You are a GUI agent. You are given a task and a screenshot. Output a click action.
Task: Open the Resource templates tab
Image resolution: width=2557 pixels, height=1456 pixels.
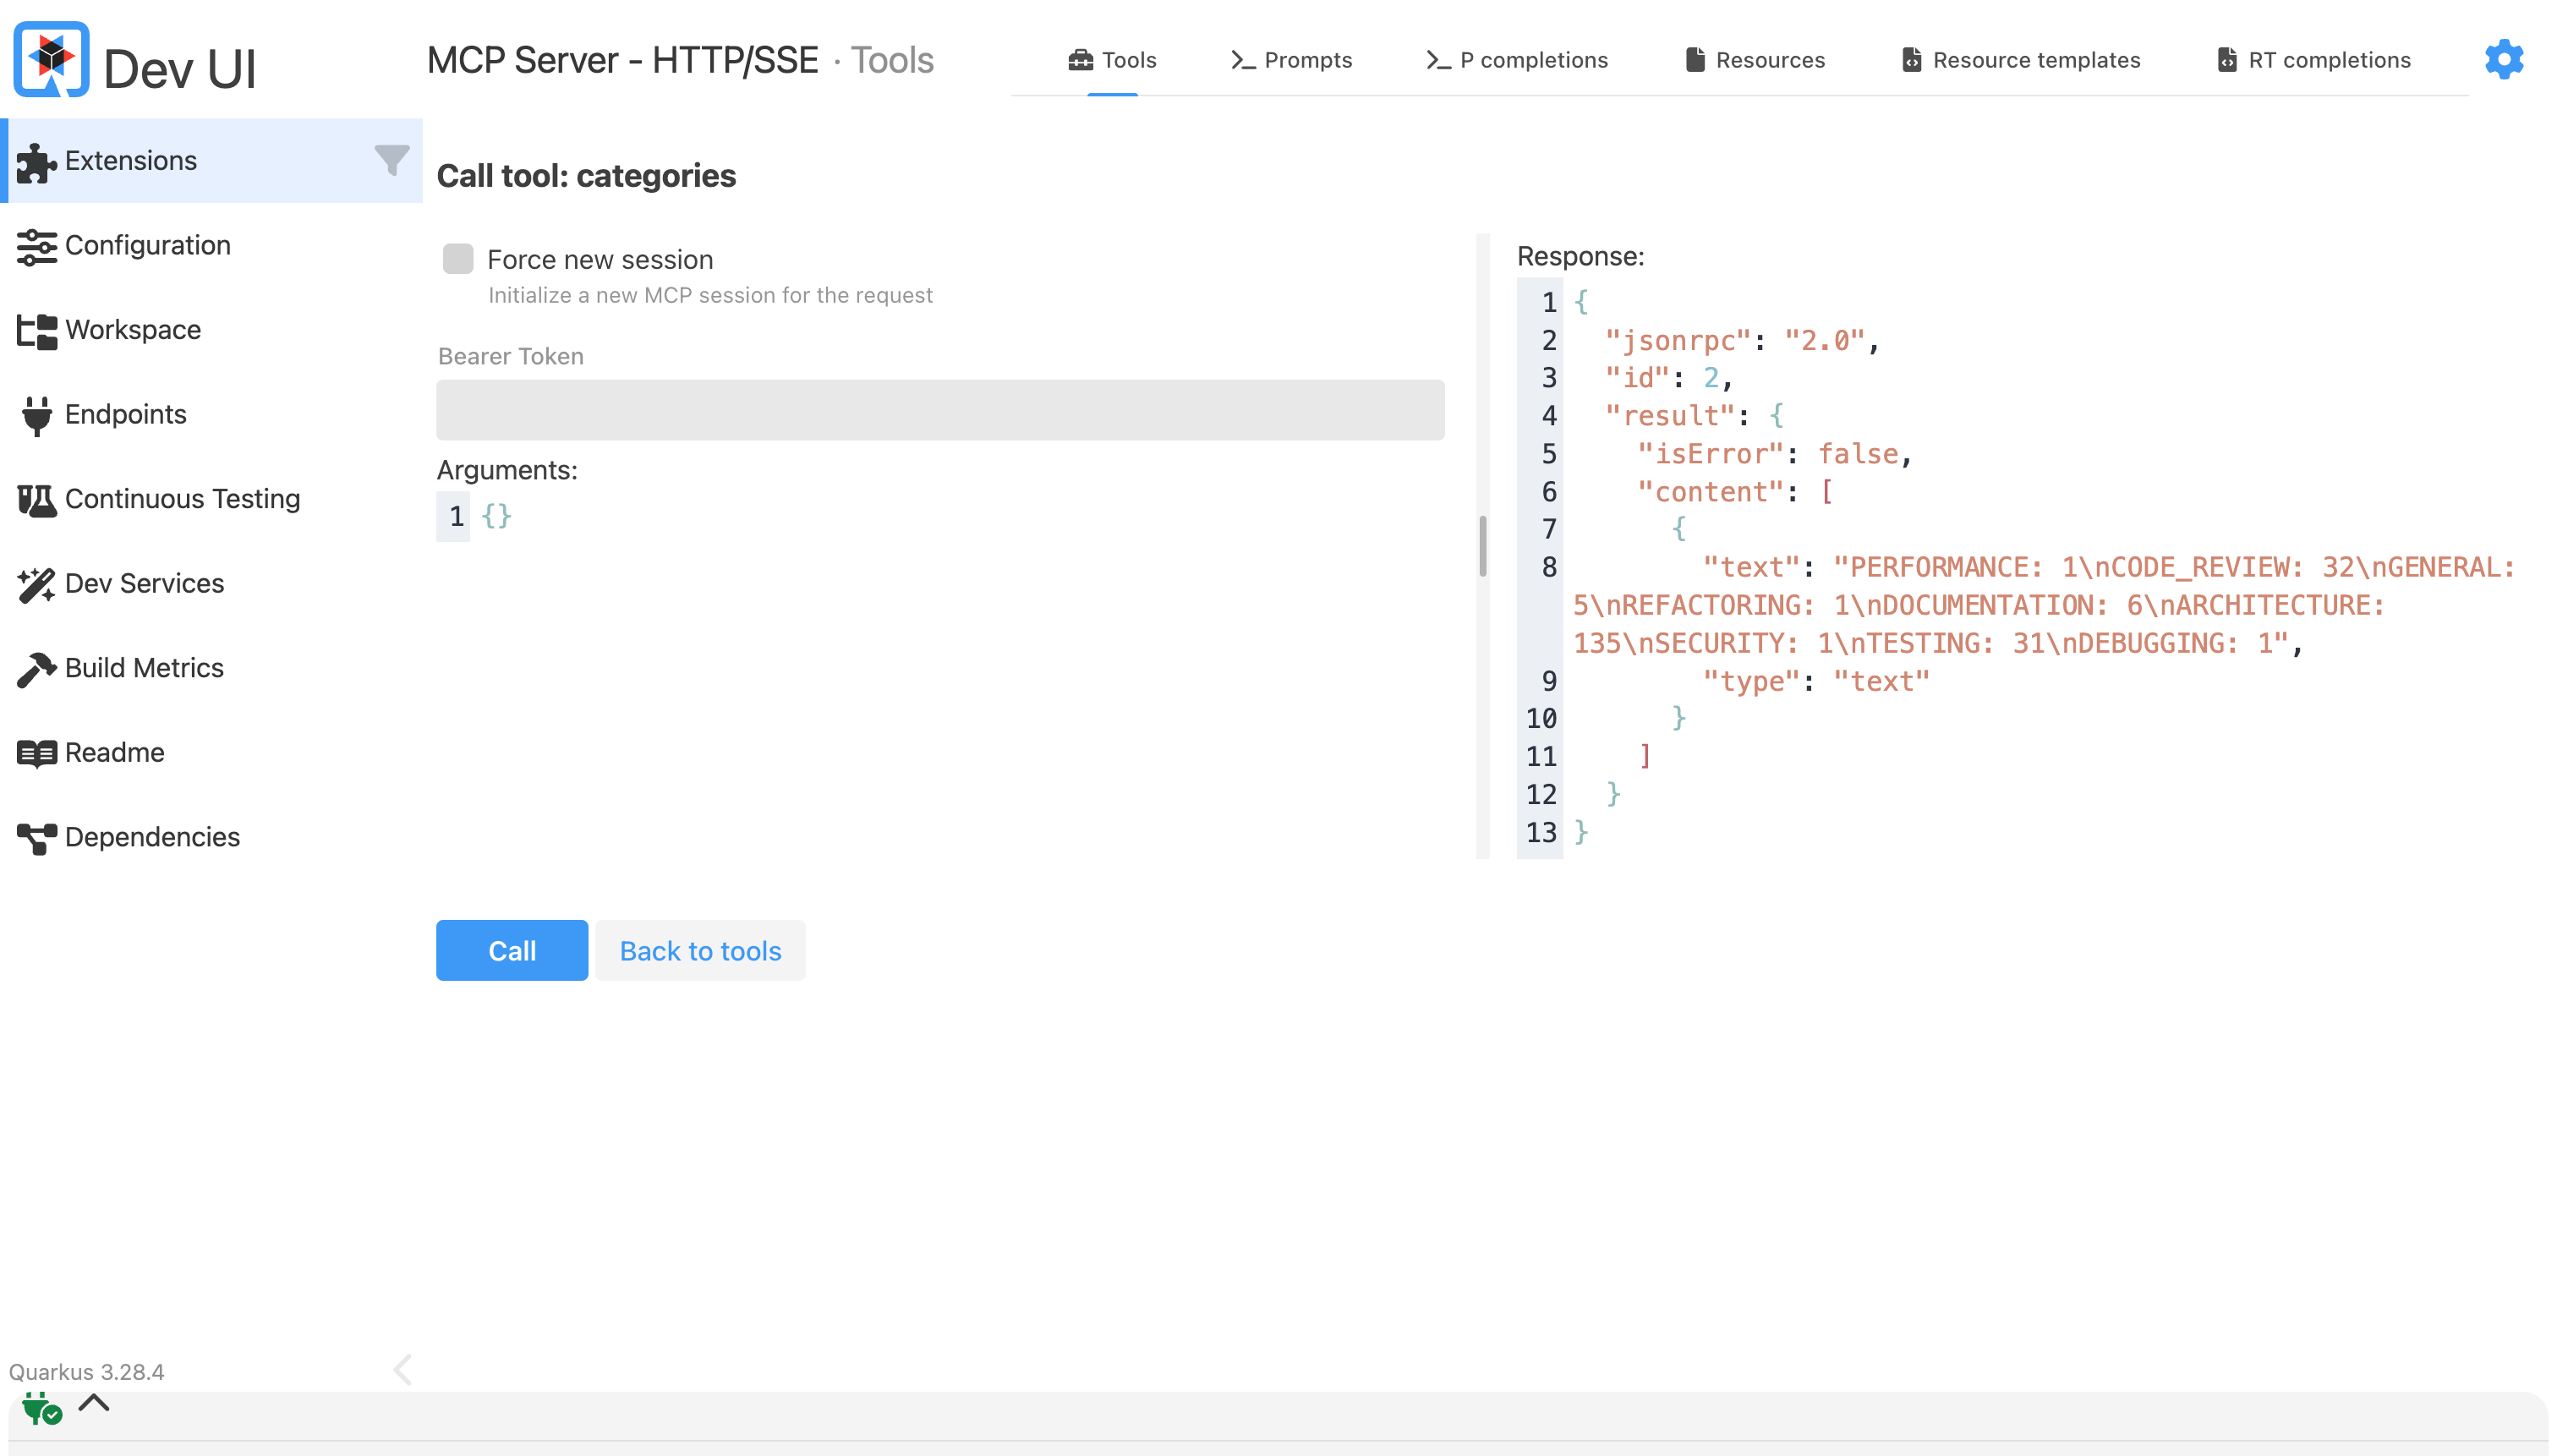(2020, 60)
